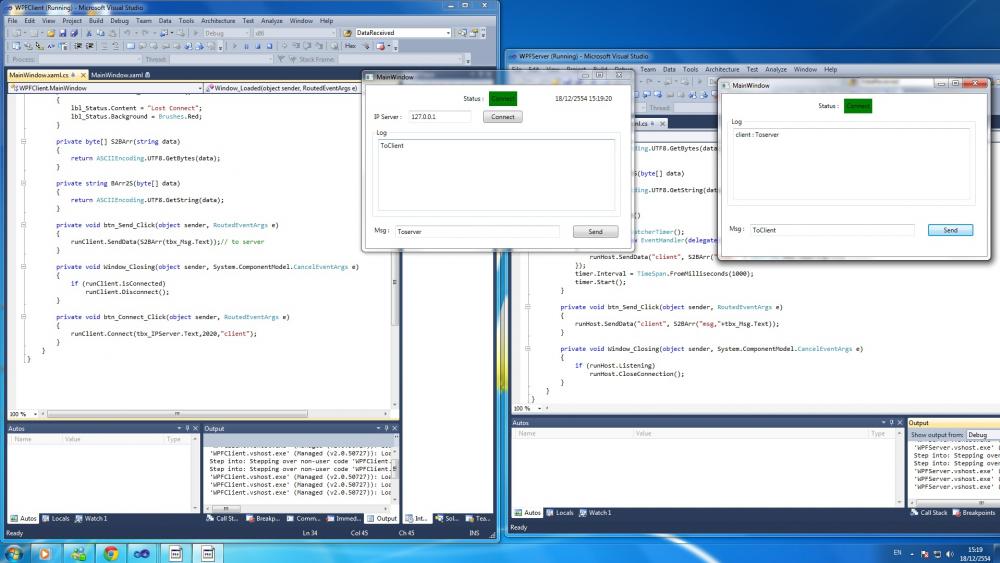This screenshot has height=563, width=1000.
Task: Click the Cut scissors icon in toolbar
Action: [88, 33]
